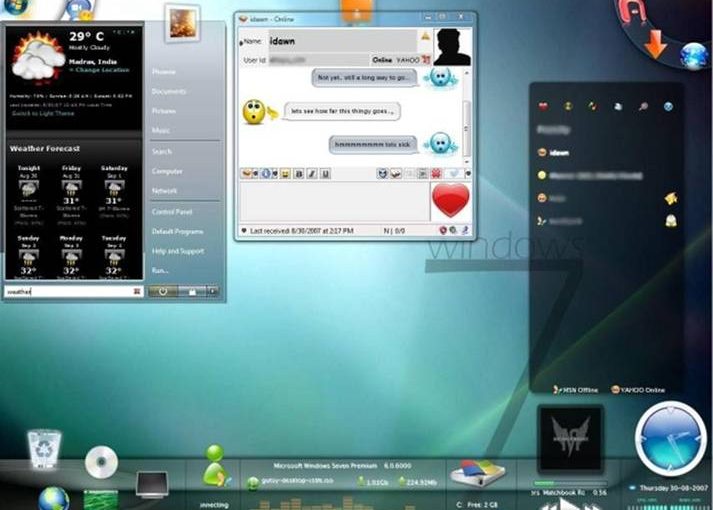Toggle Underline formatting in chat toolbar
This screenshot has width=713, height=510.
pyautogui.click(x=325, y=174)
